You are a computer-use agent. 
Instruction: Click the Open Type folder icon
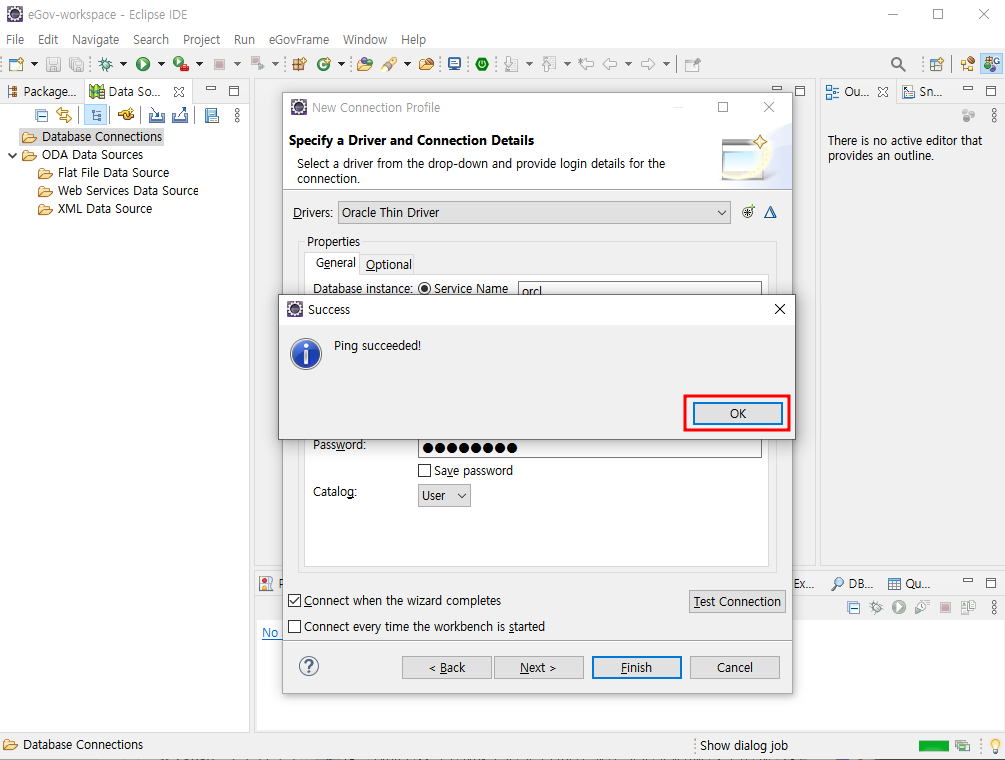(365, 64)
